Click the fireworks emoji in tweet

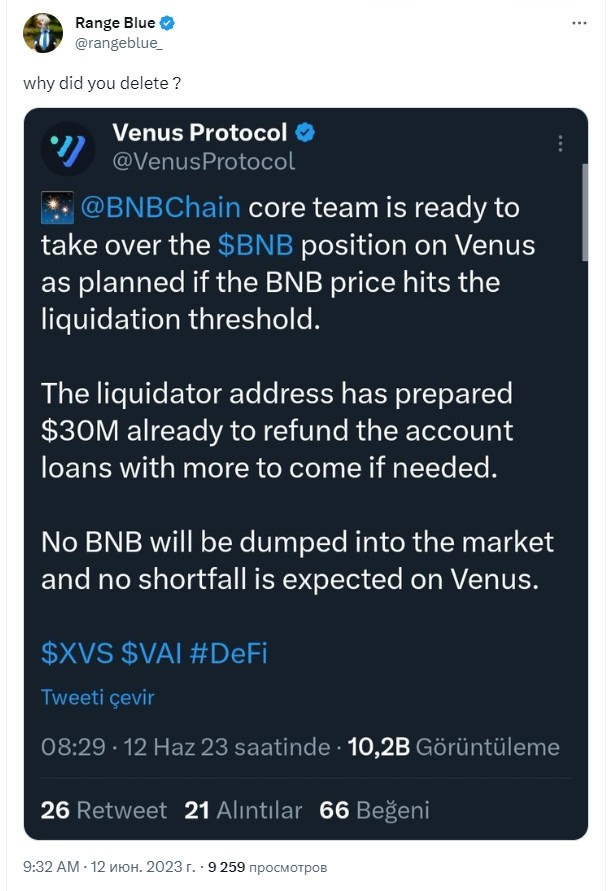coord(57,208)
